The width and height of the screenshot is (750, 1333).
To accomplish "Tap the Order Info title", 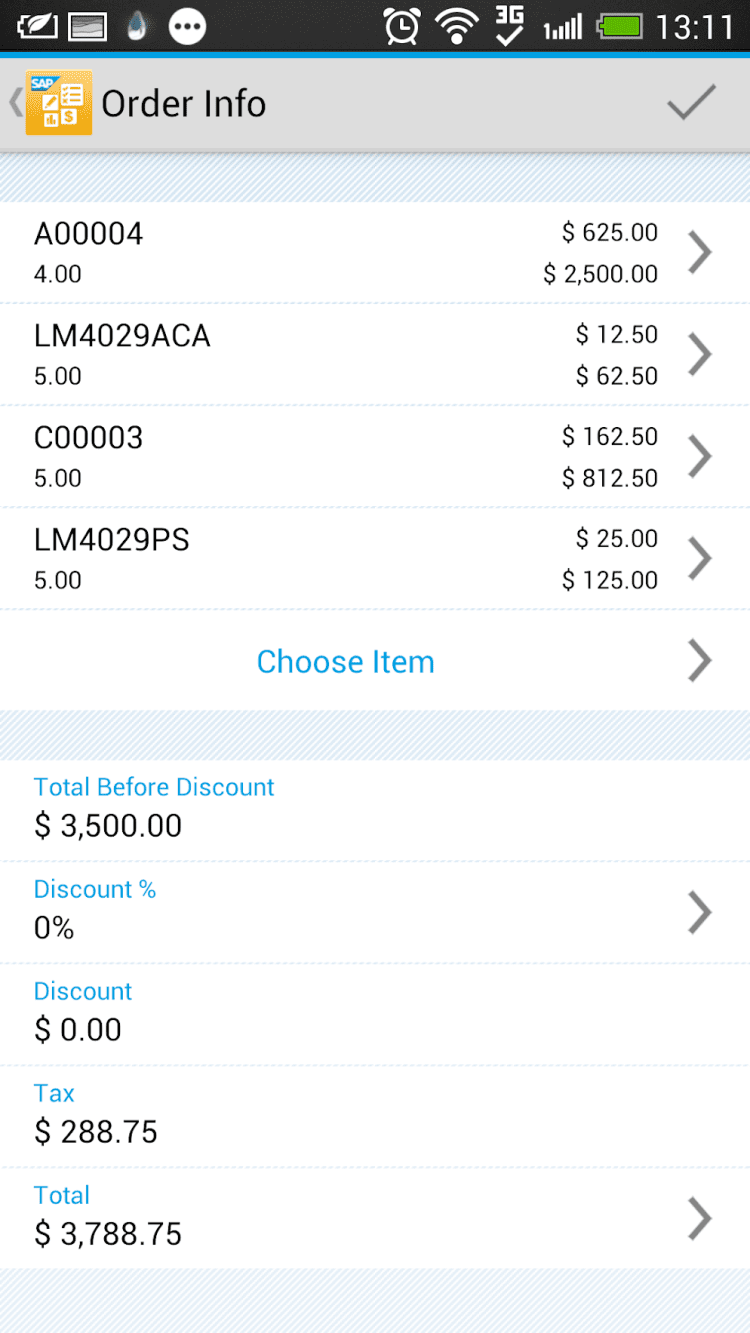I will pyautogui.click(x=184, y=104).
